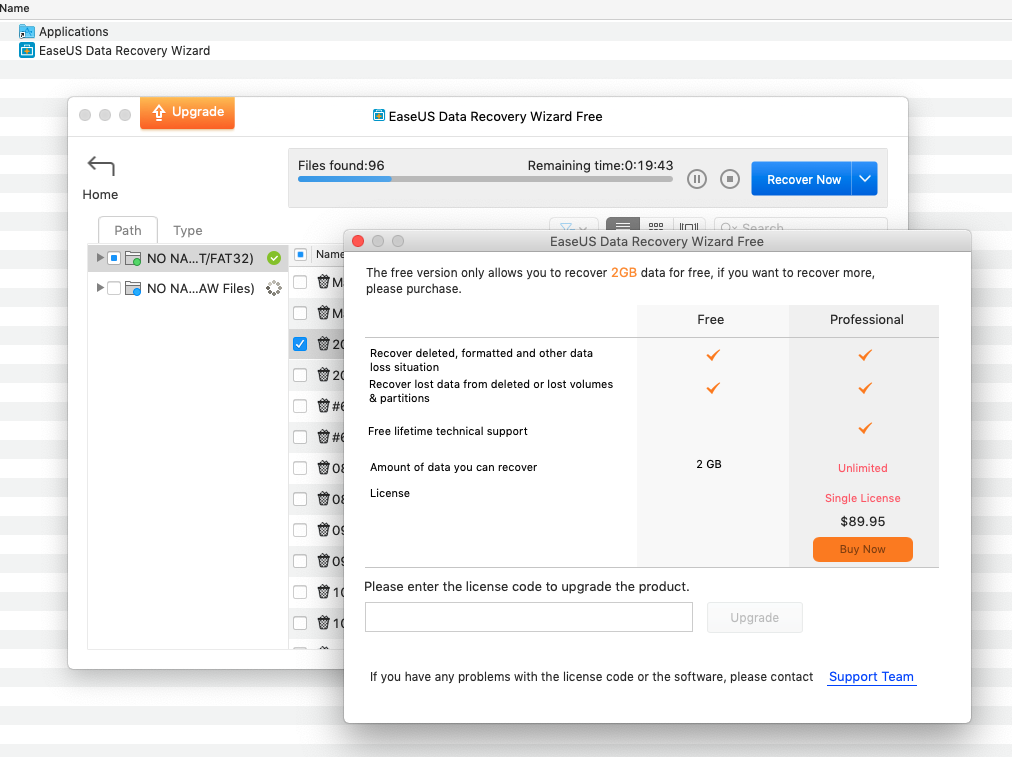Close the upgrade dialog window
1012x757 pixels.
358,241
